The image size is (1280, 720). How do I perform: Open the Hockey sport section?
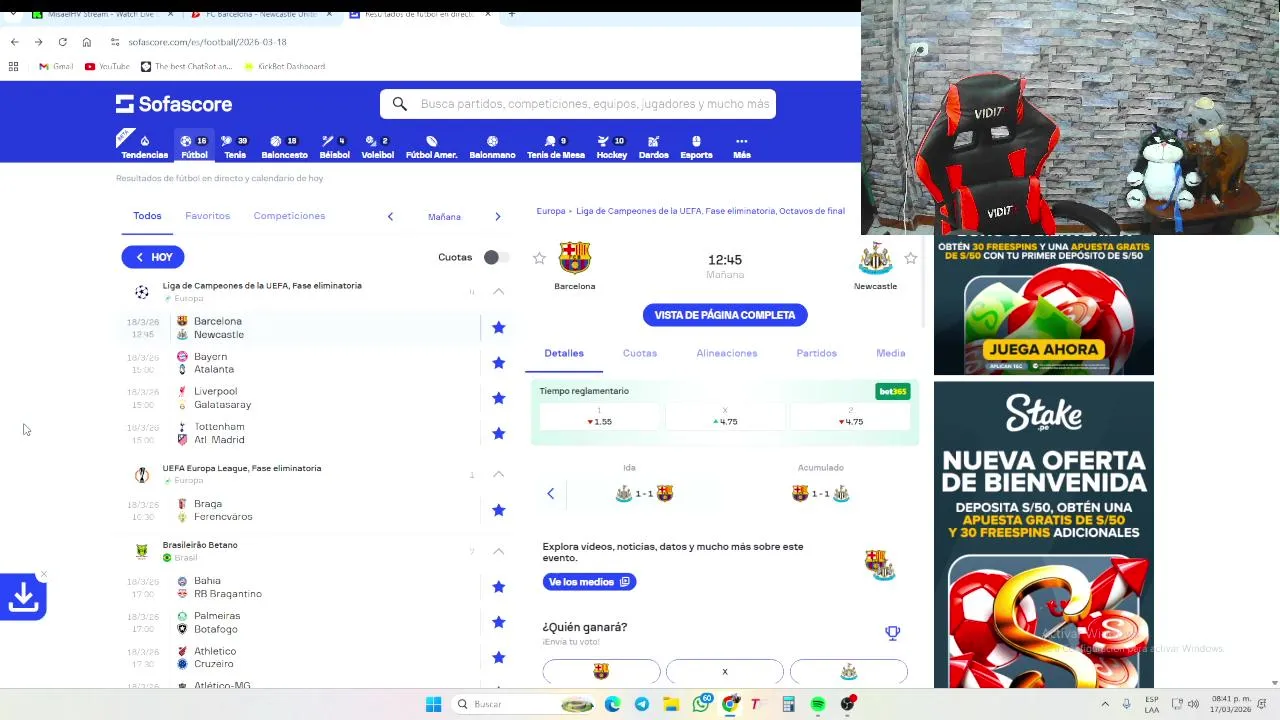[x=611, y=147]
